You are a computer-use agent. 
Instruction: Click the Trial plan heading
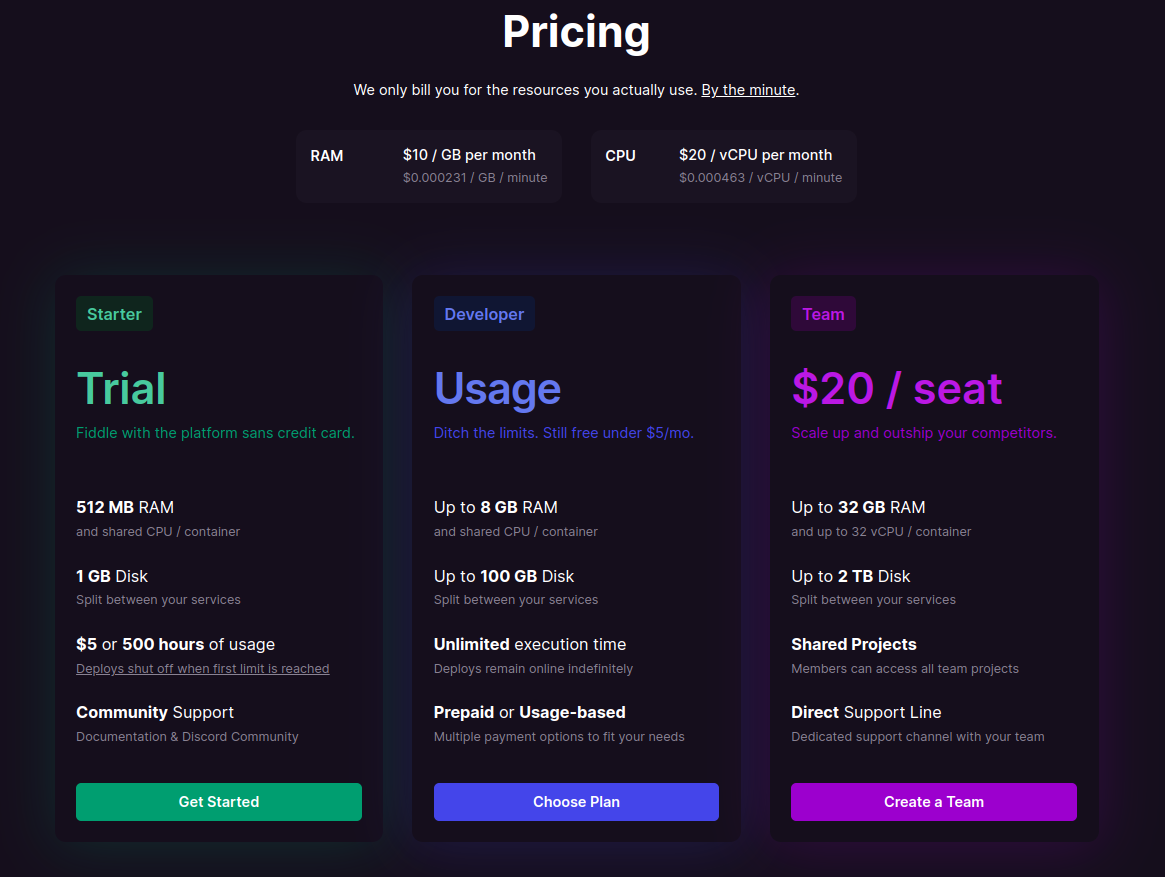point(121,388)
